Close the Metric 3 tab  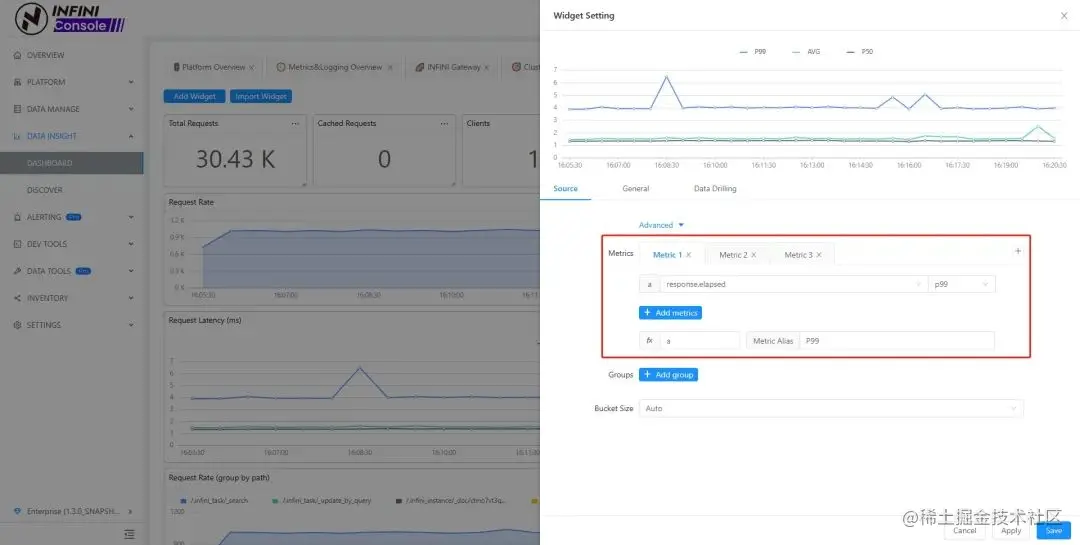click(819, 255)
